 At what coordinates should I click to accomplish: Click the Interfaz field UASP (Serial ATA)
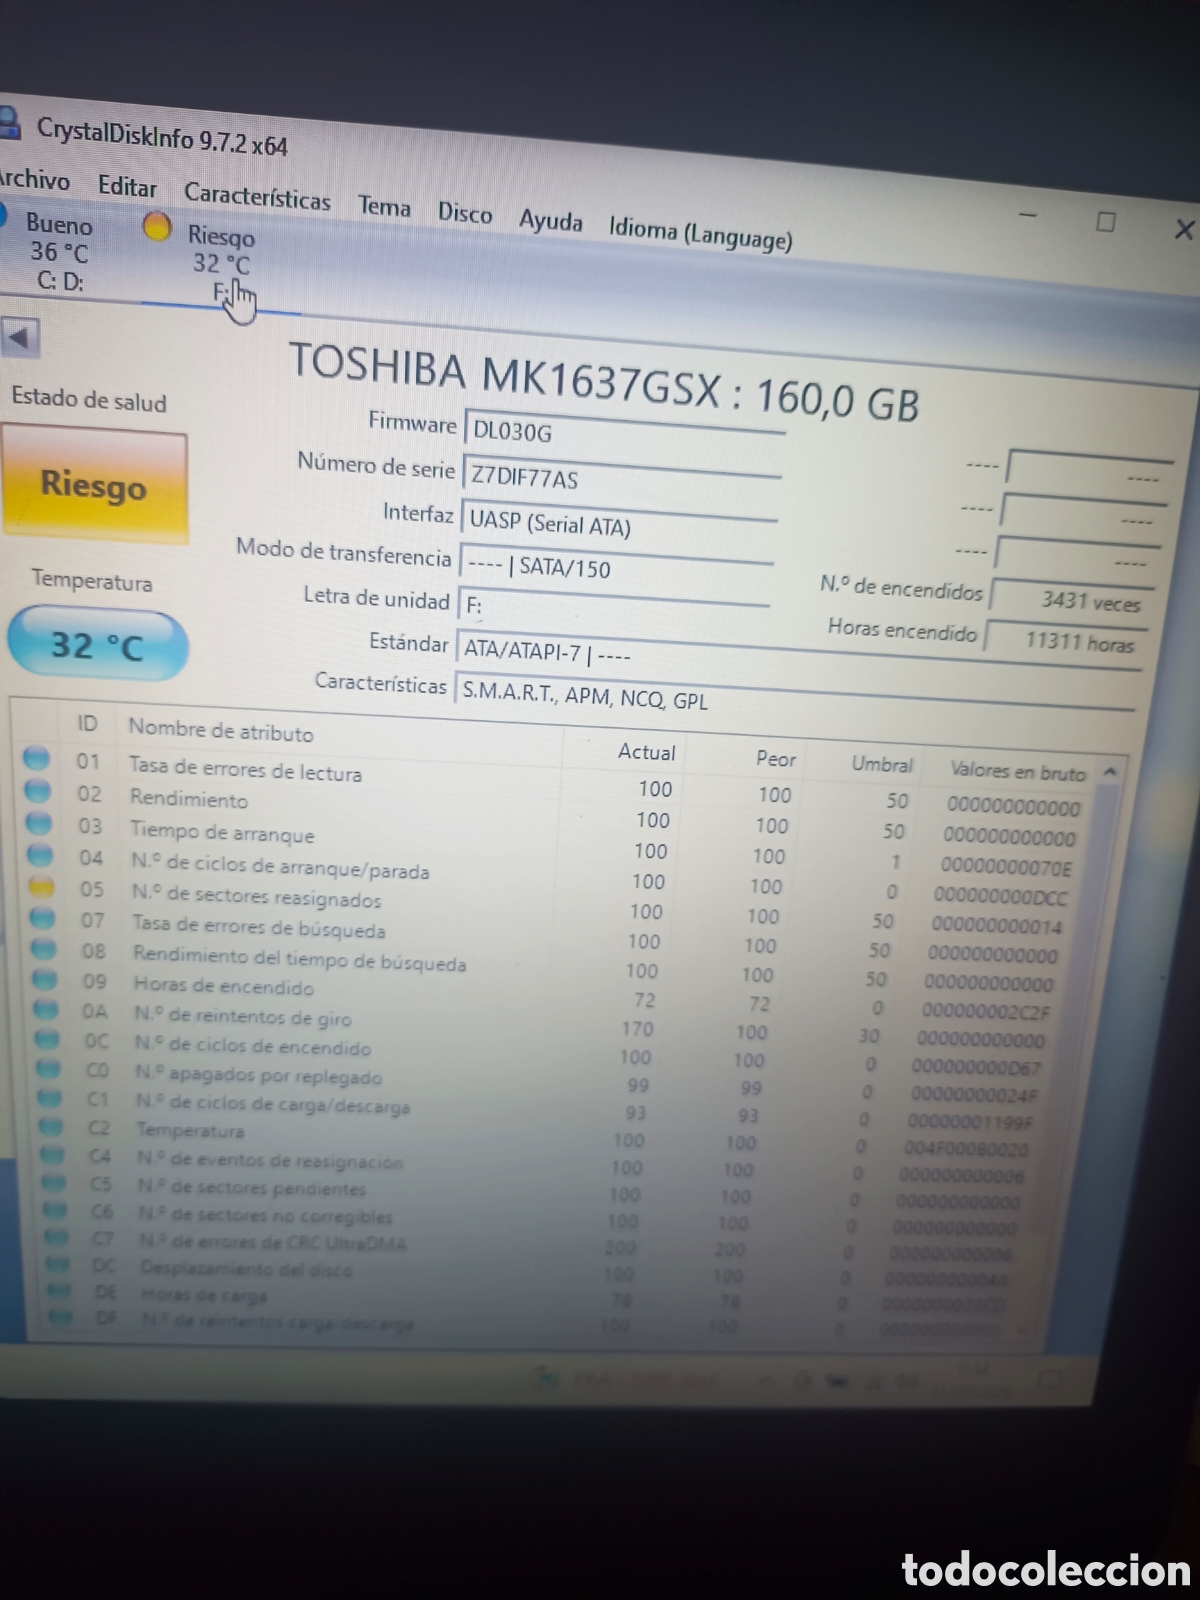tap(619, 524)
